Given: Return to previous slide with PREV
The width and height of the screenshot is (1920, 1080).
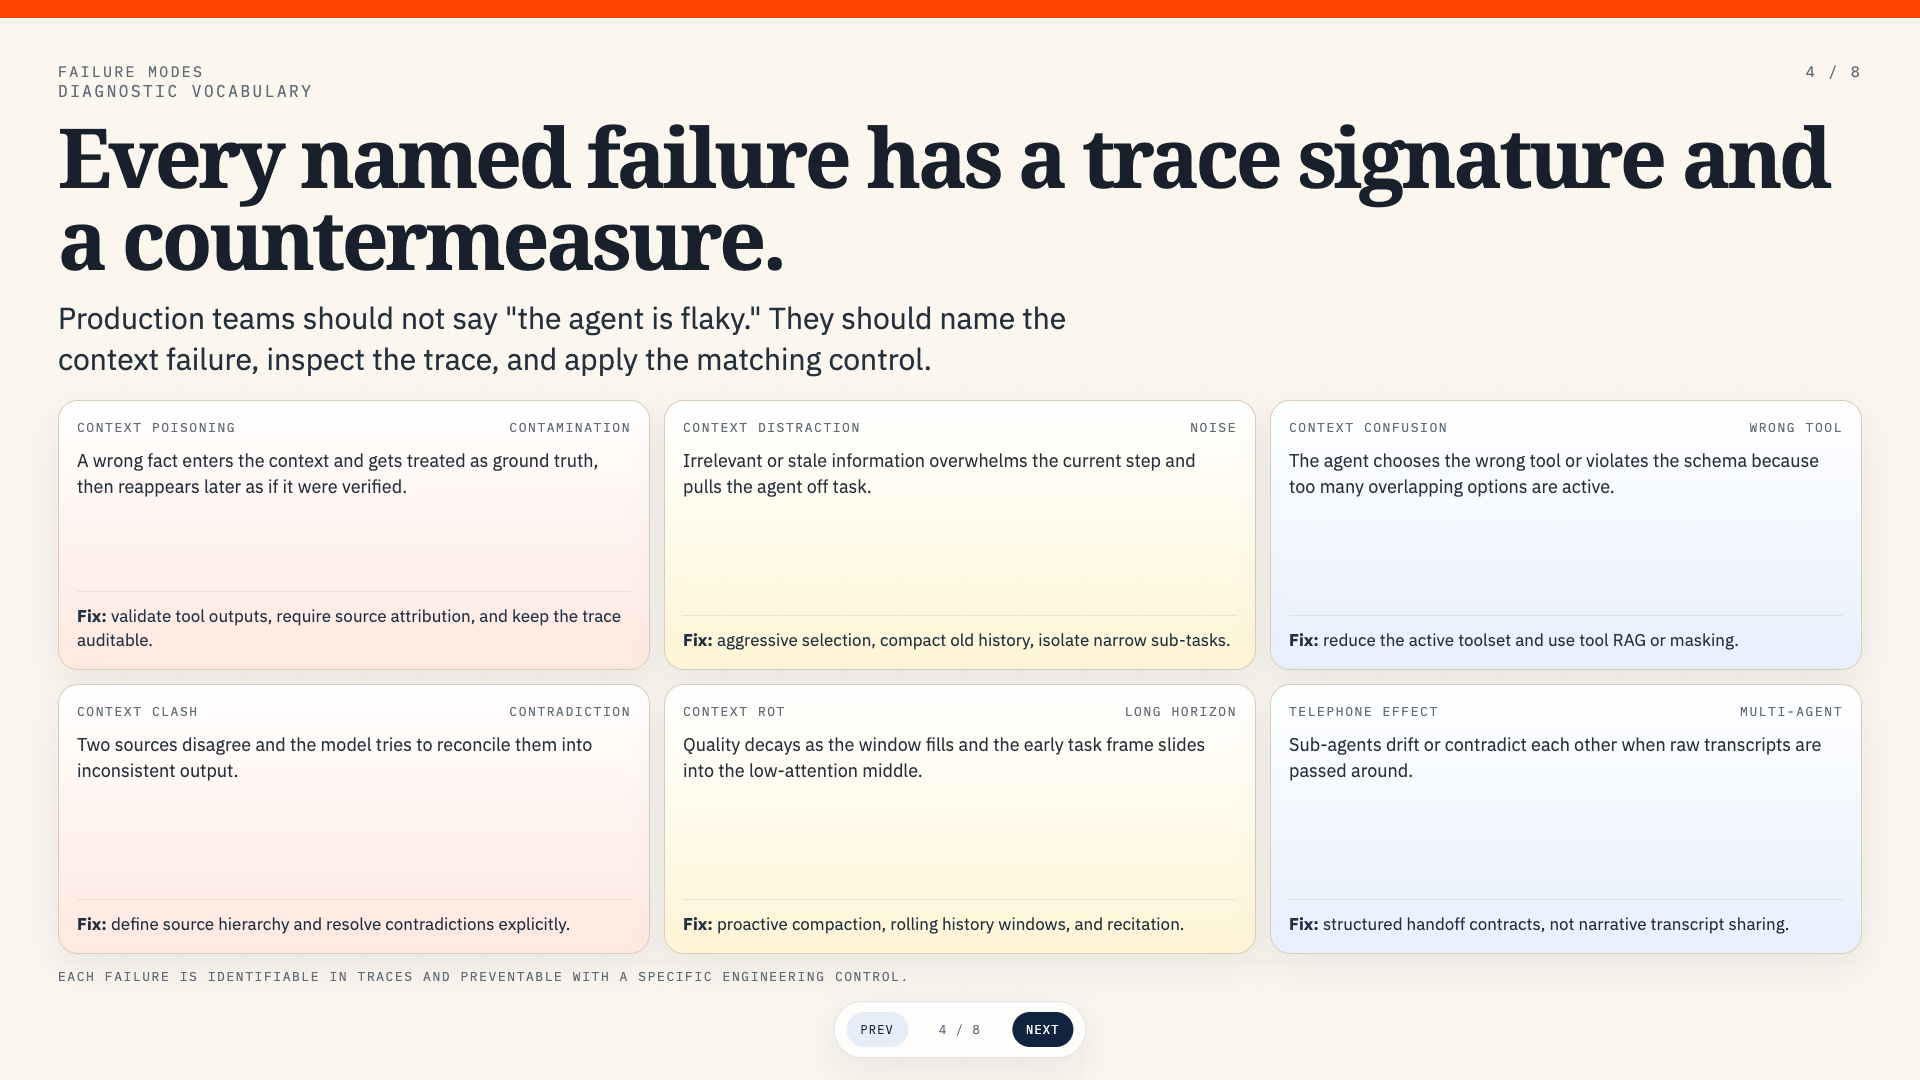Looking at the screenshot, I should 877,1029.
